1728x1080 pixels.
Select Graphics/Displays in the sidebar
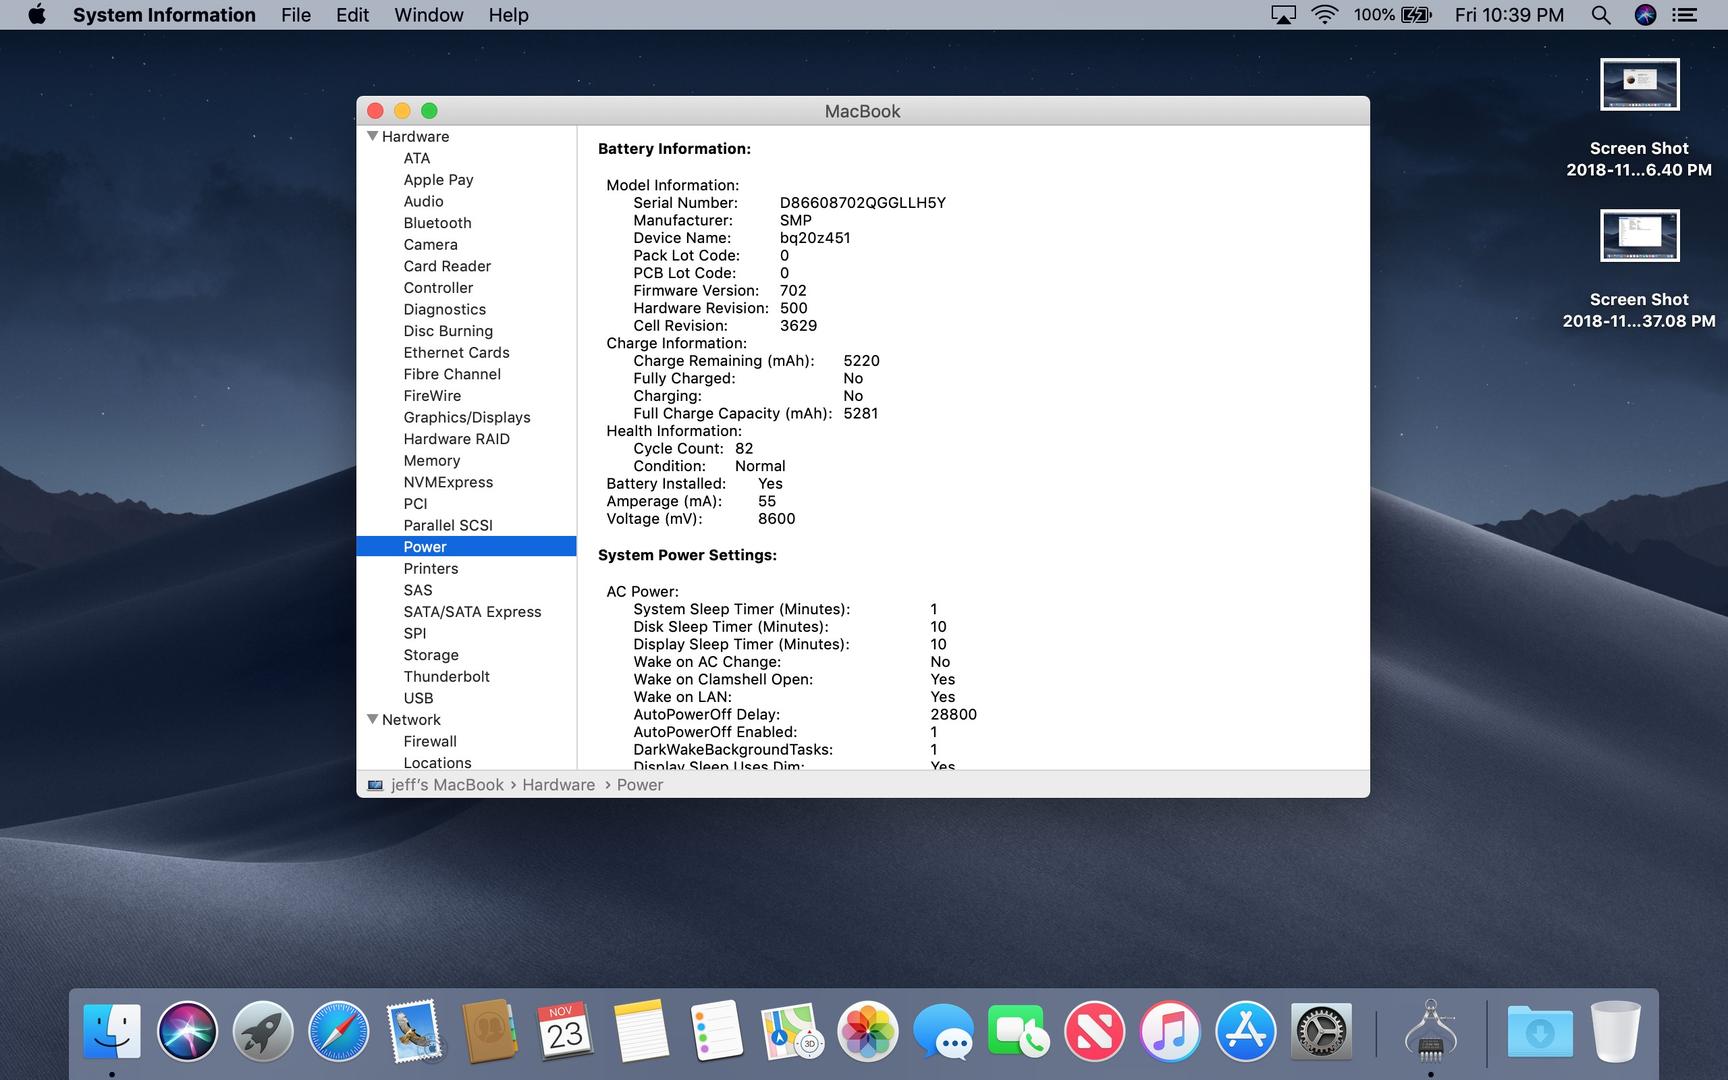(467, 417)
